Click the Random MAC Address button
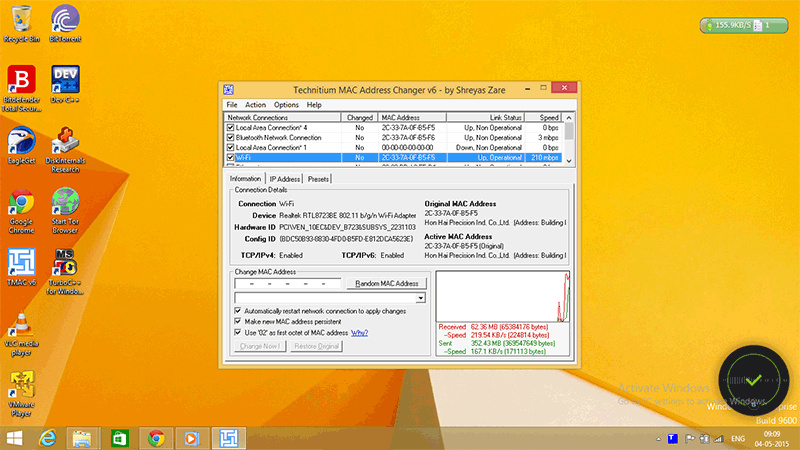 [x=387, y=283]
